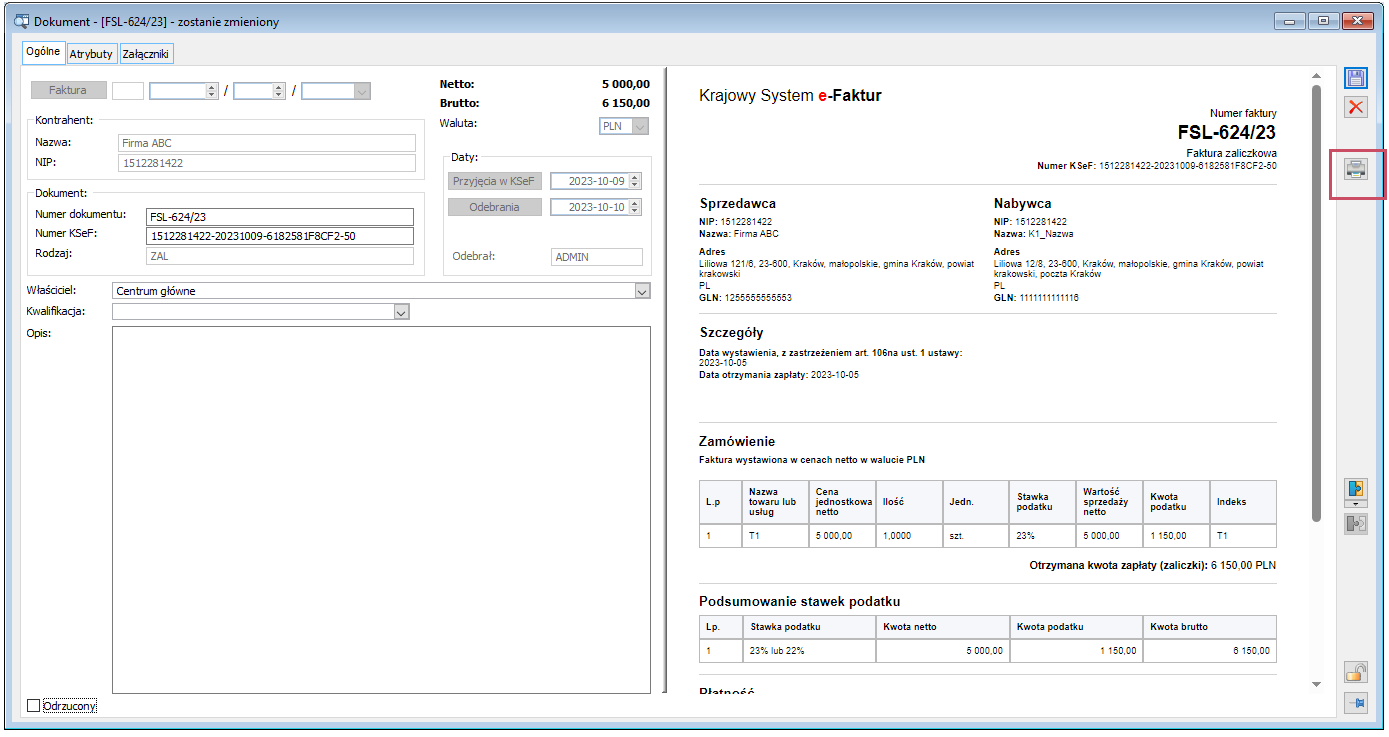Click the stepper of the second number field

pyautogui.click(x=279, y=91)
